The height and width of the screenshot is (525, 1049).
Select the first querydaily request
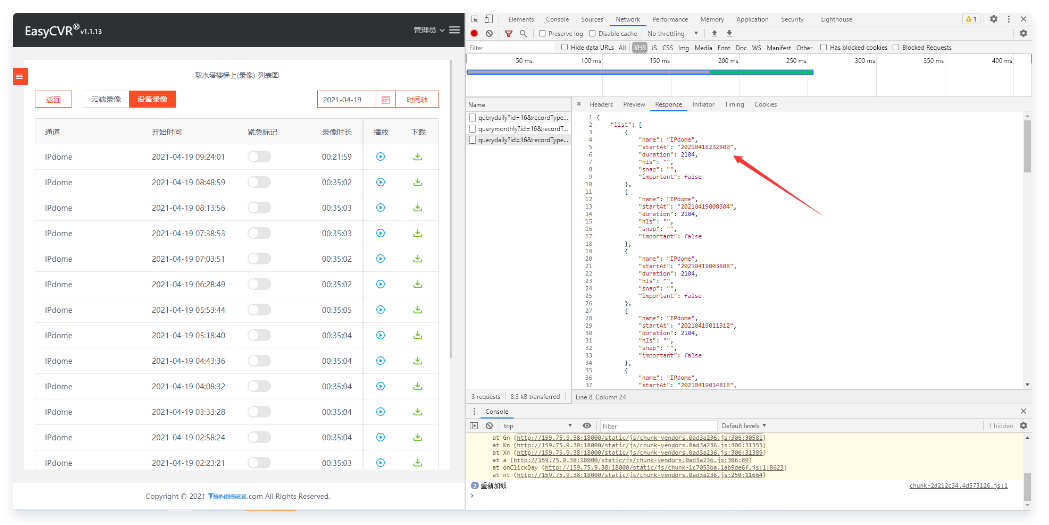point(519,117)
